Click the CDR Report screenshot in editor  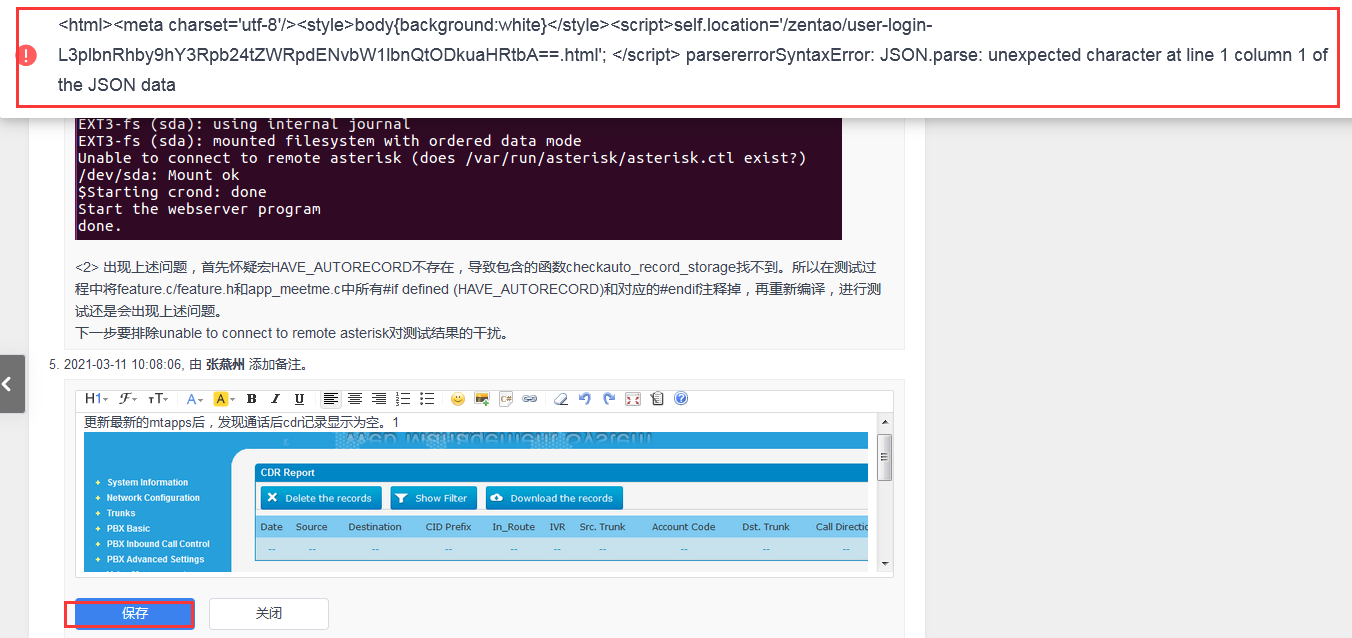(x=476, y=502)
